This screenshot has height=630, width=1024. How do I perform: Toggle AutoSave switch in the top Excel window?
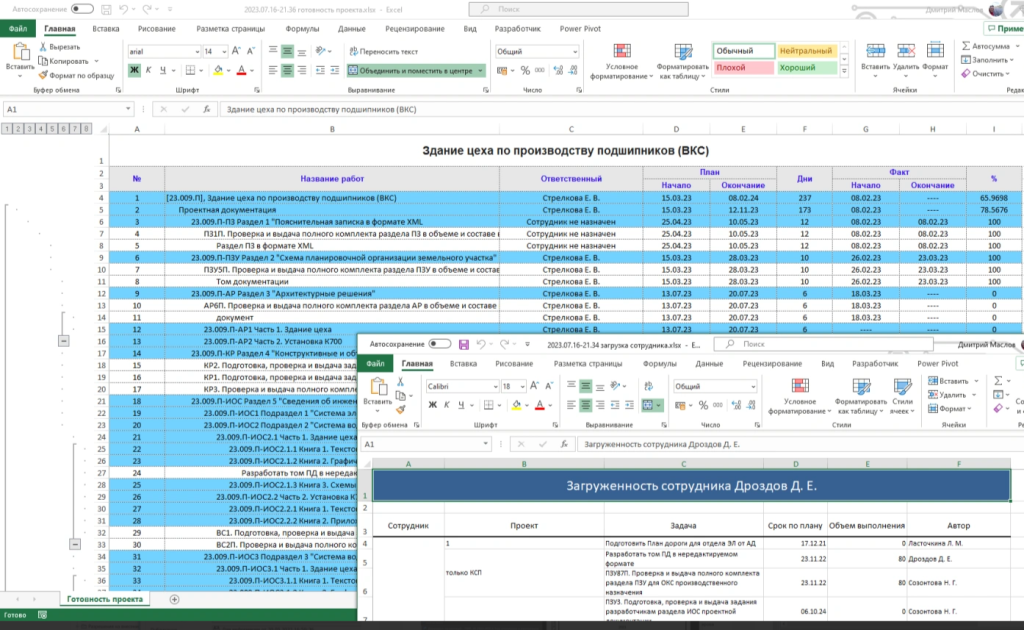82,8
